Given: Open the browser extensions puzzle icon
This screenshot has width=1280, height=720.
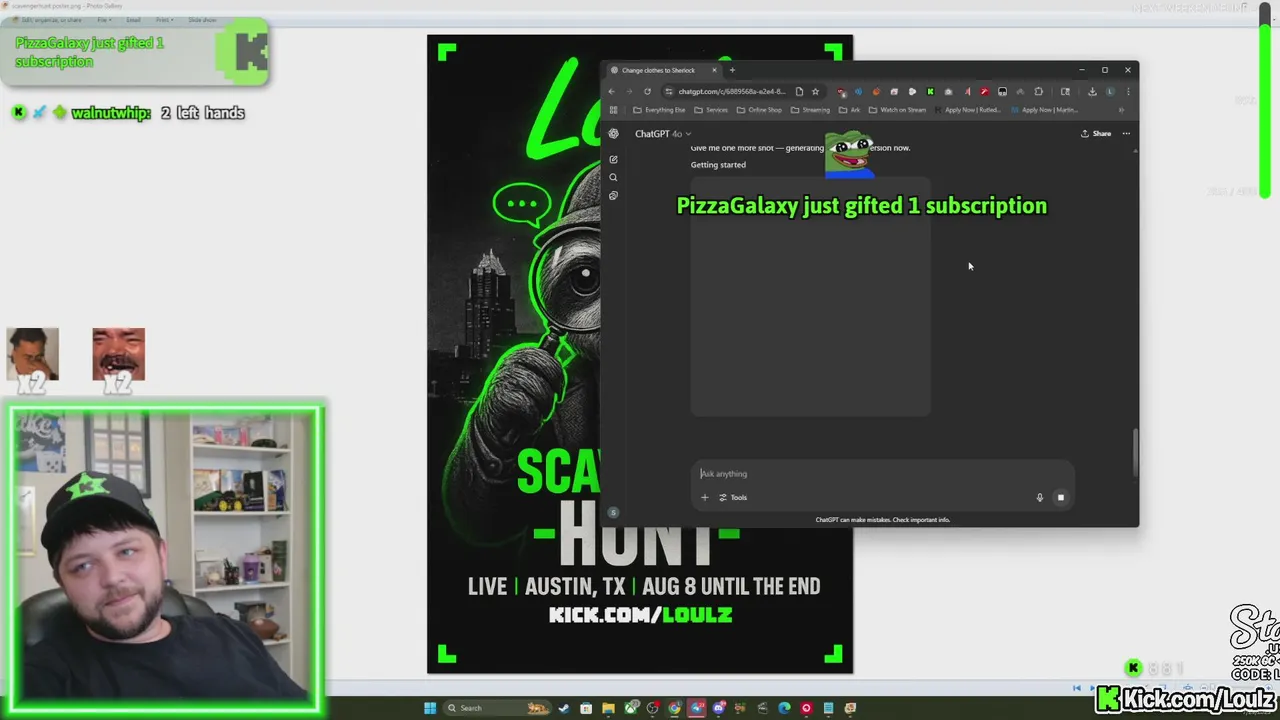Looking at the screenshot, I should pyautogui.click(x=1039, y=92).
